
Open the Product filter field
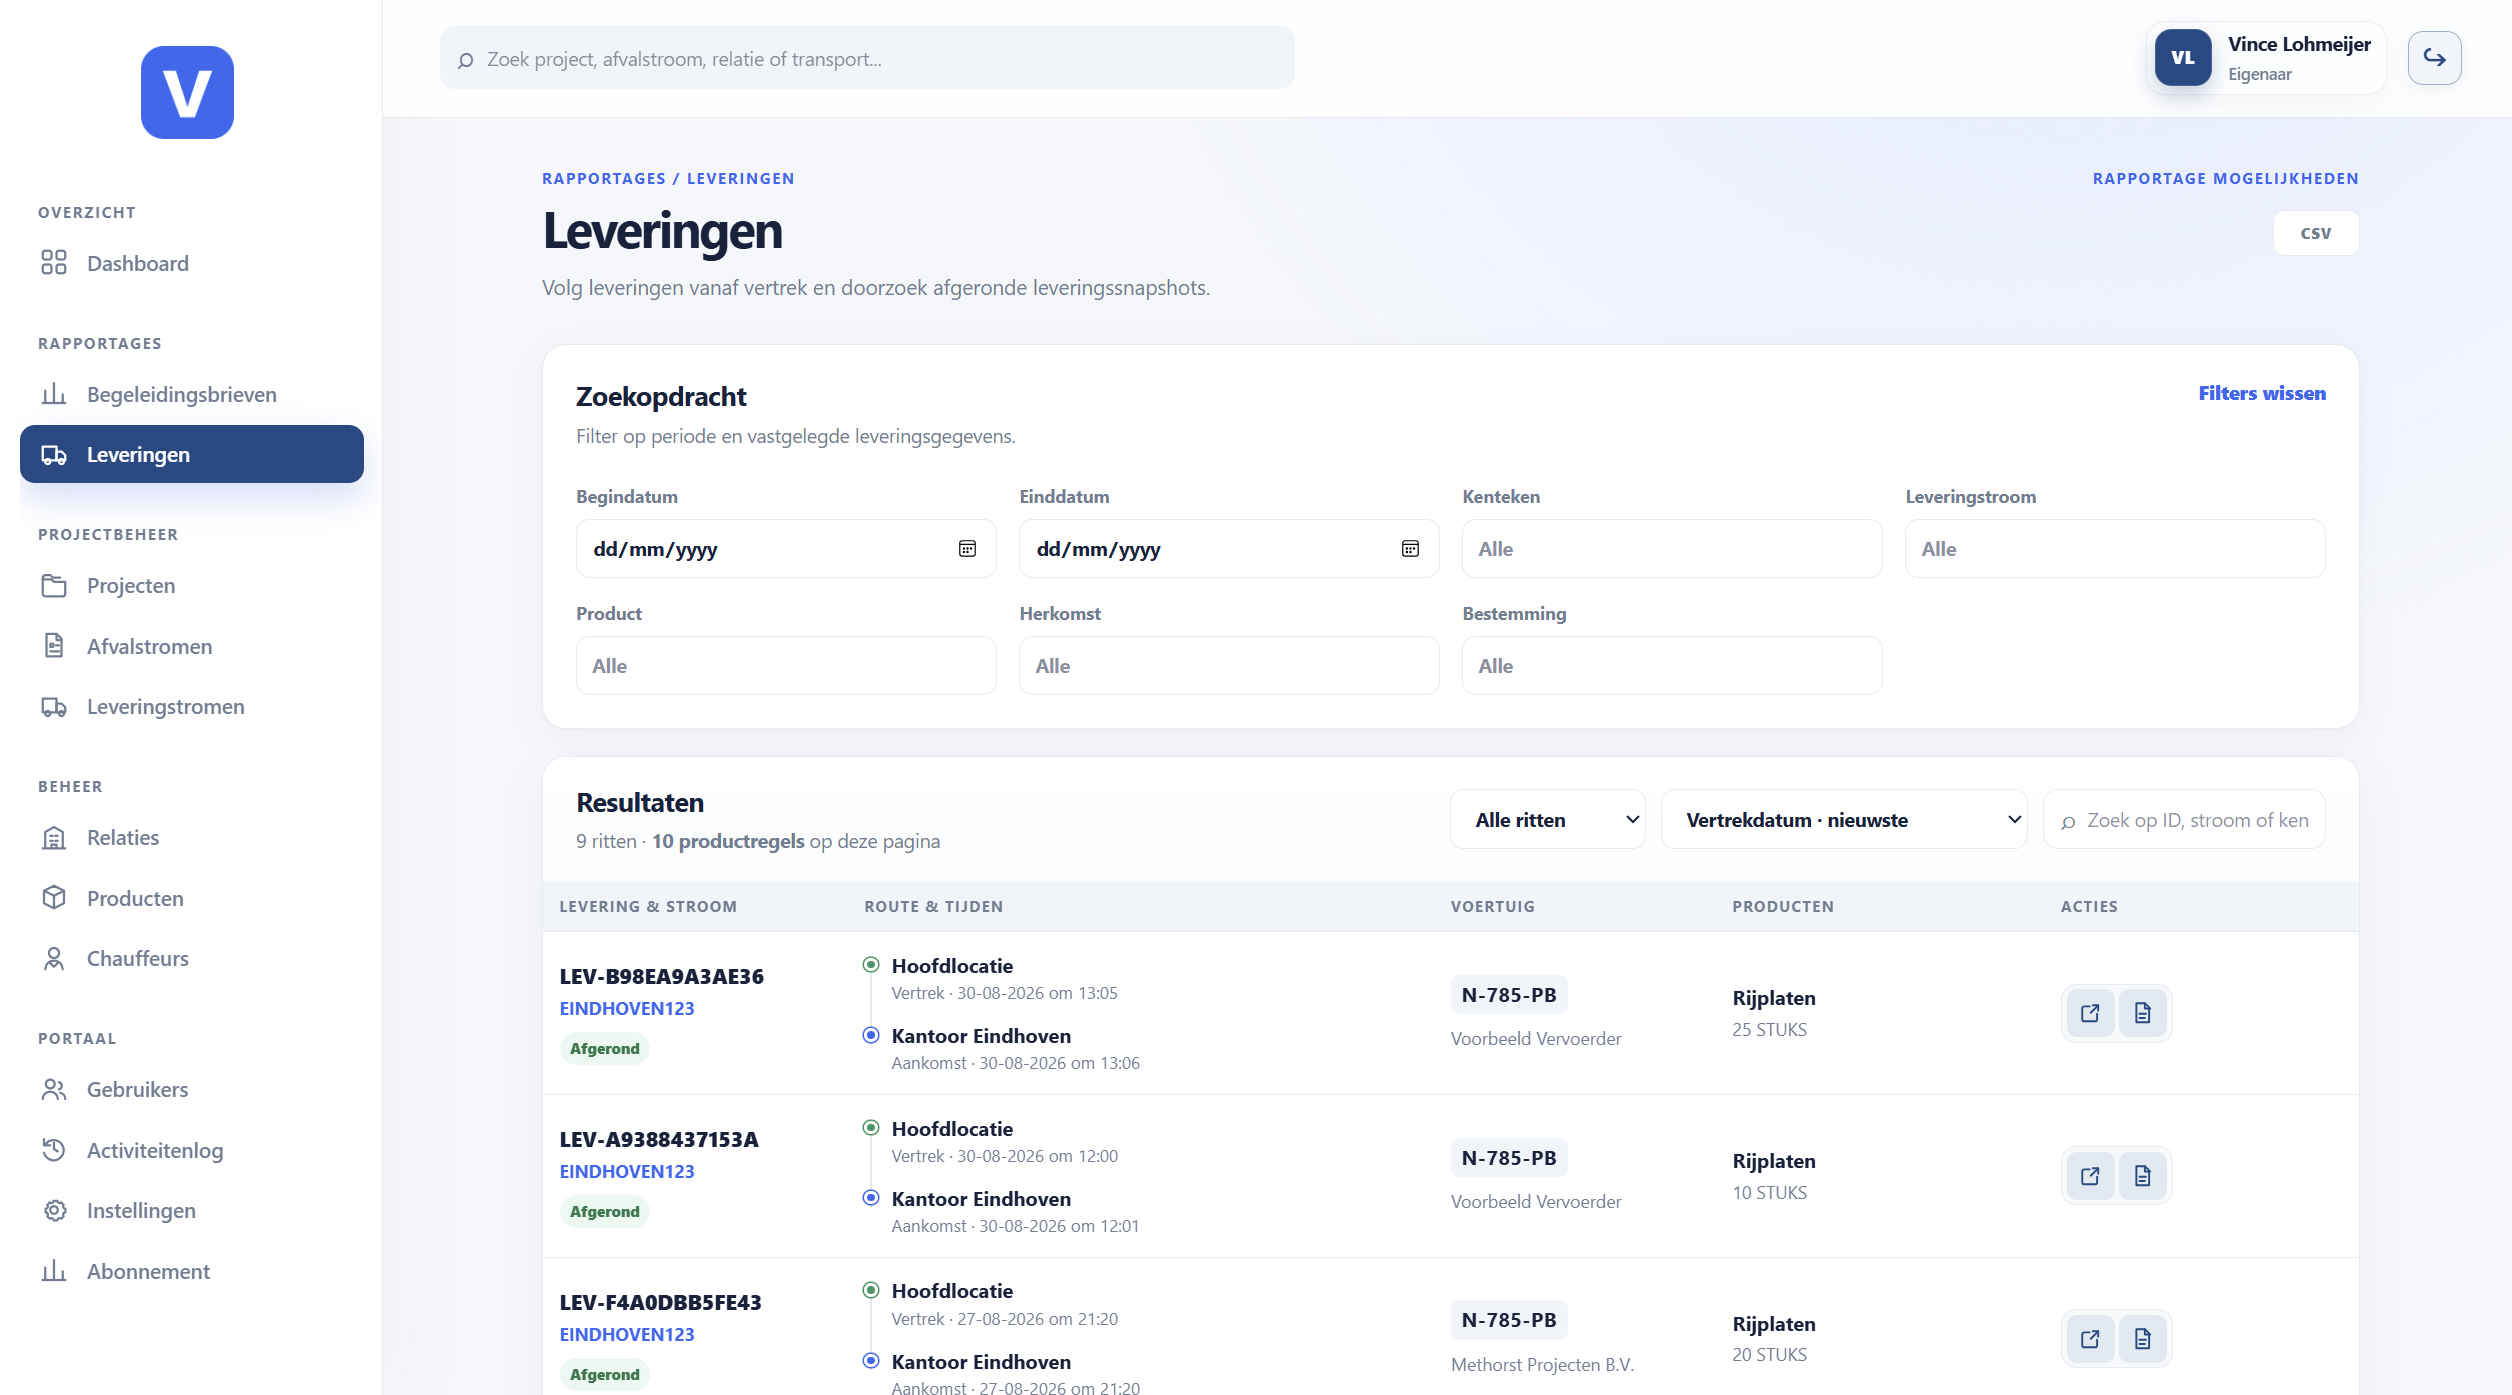click(x=786, y=666)
